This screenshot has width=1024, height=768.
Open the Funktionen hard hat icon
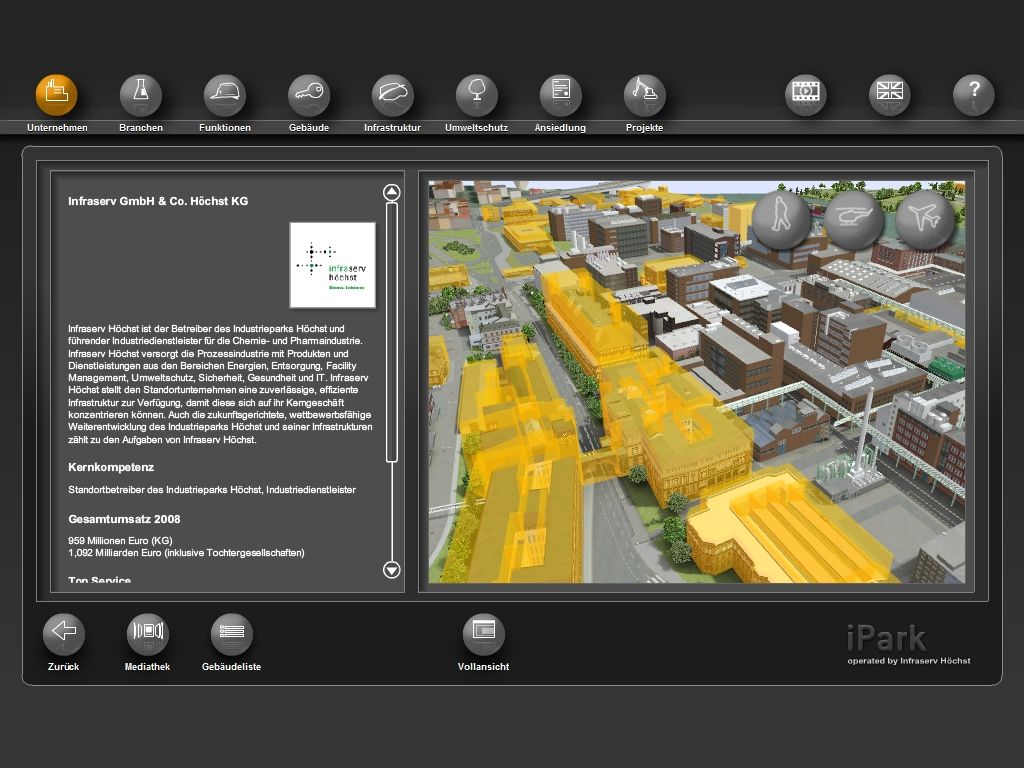pyautogui.click(x=225, y=95)
